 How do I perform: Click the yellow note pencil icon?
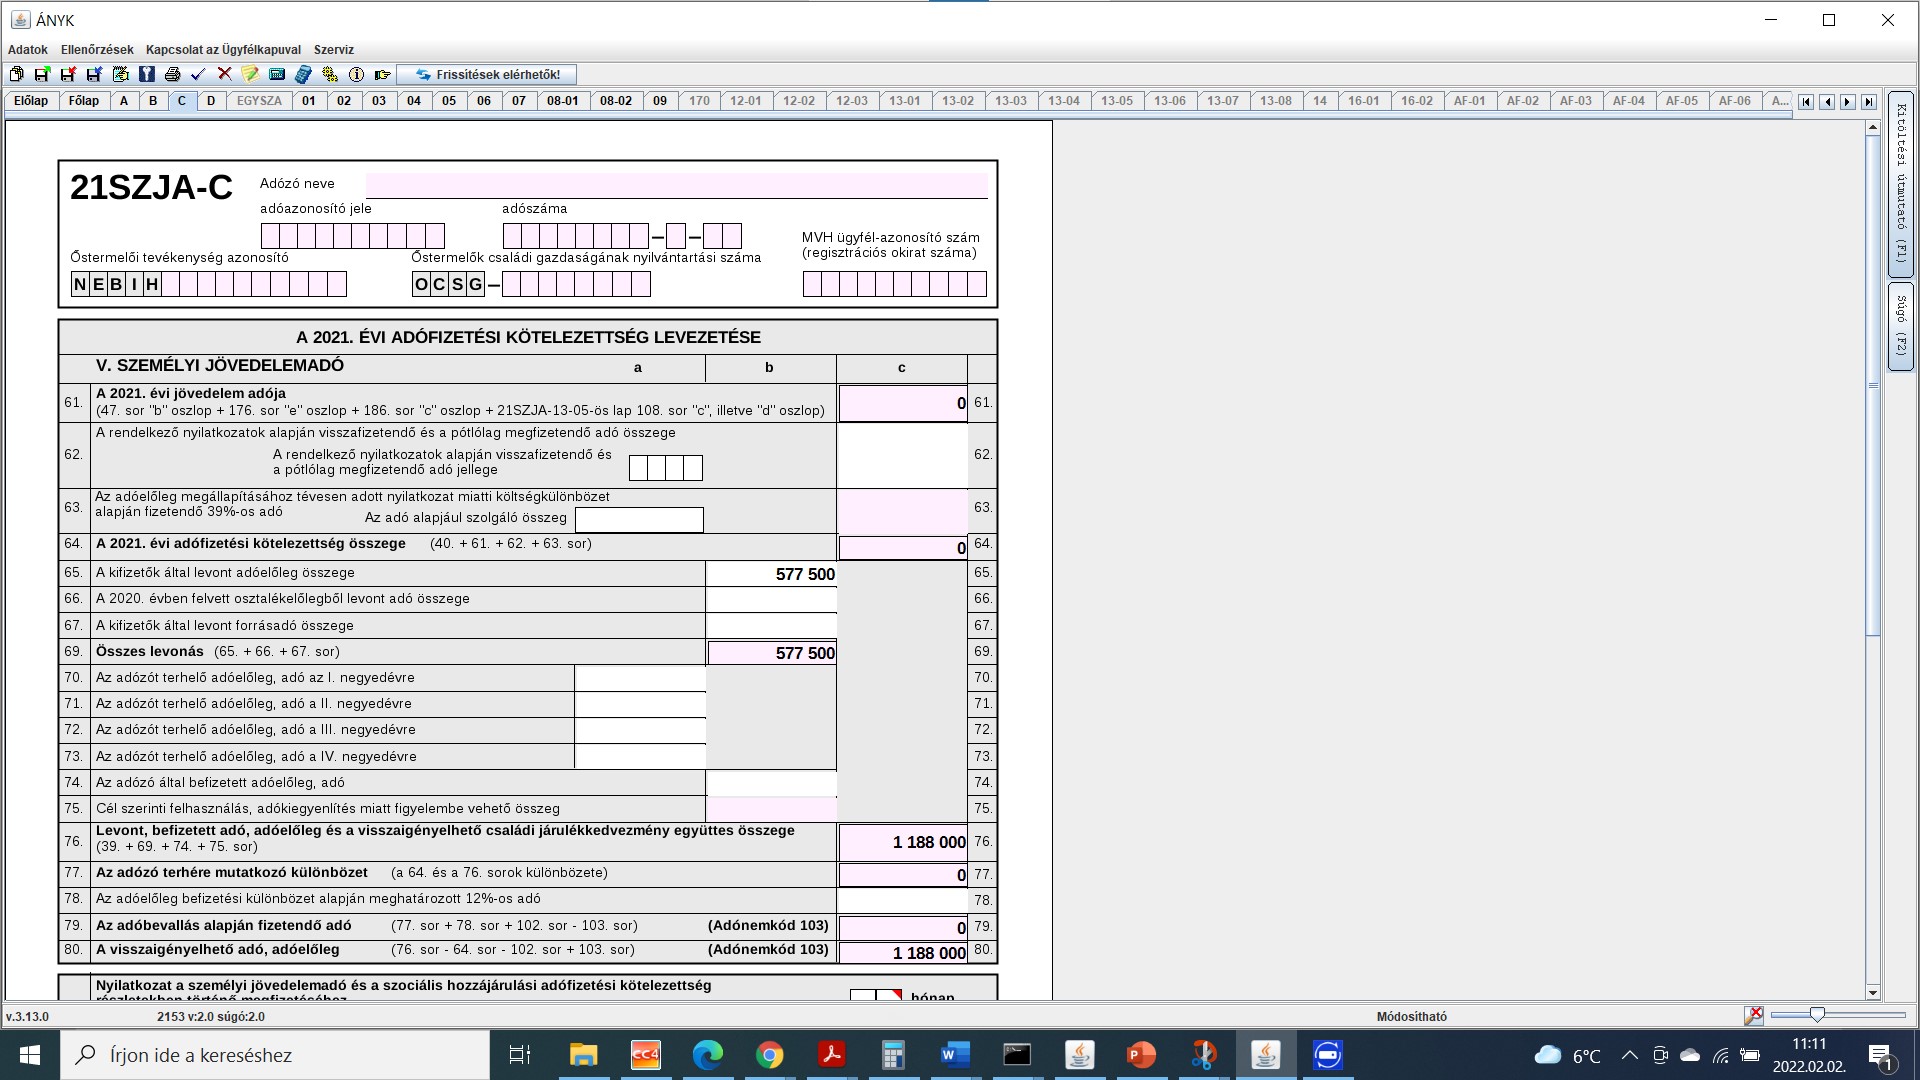[x=250, y=74]
